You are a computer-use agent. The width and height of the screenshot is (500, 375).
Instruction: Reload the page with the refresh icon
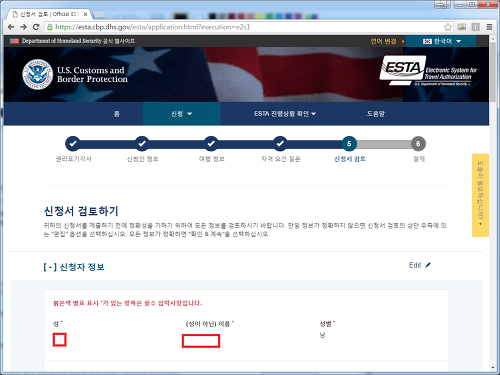click(x=36, y=27)
